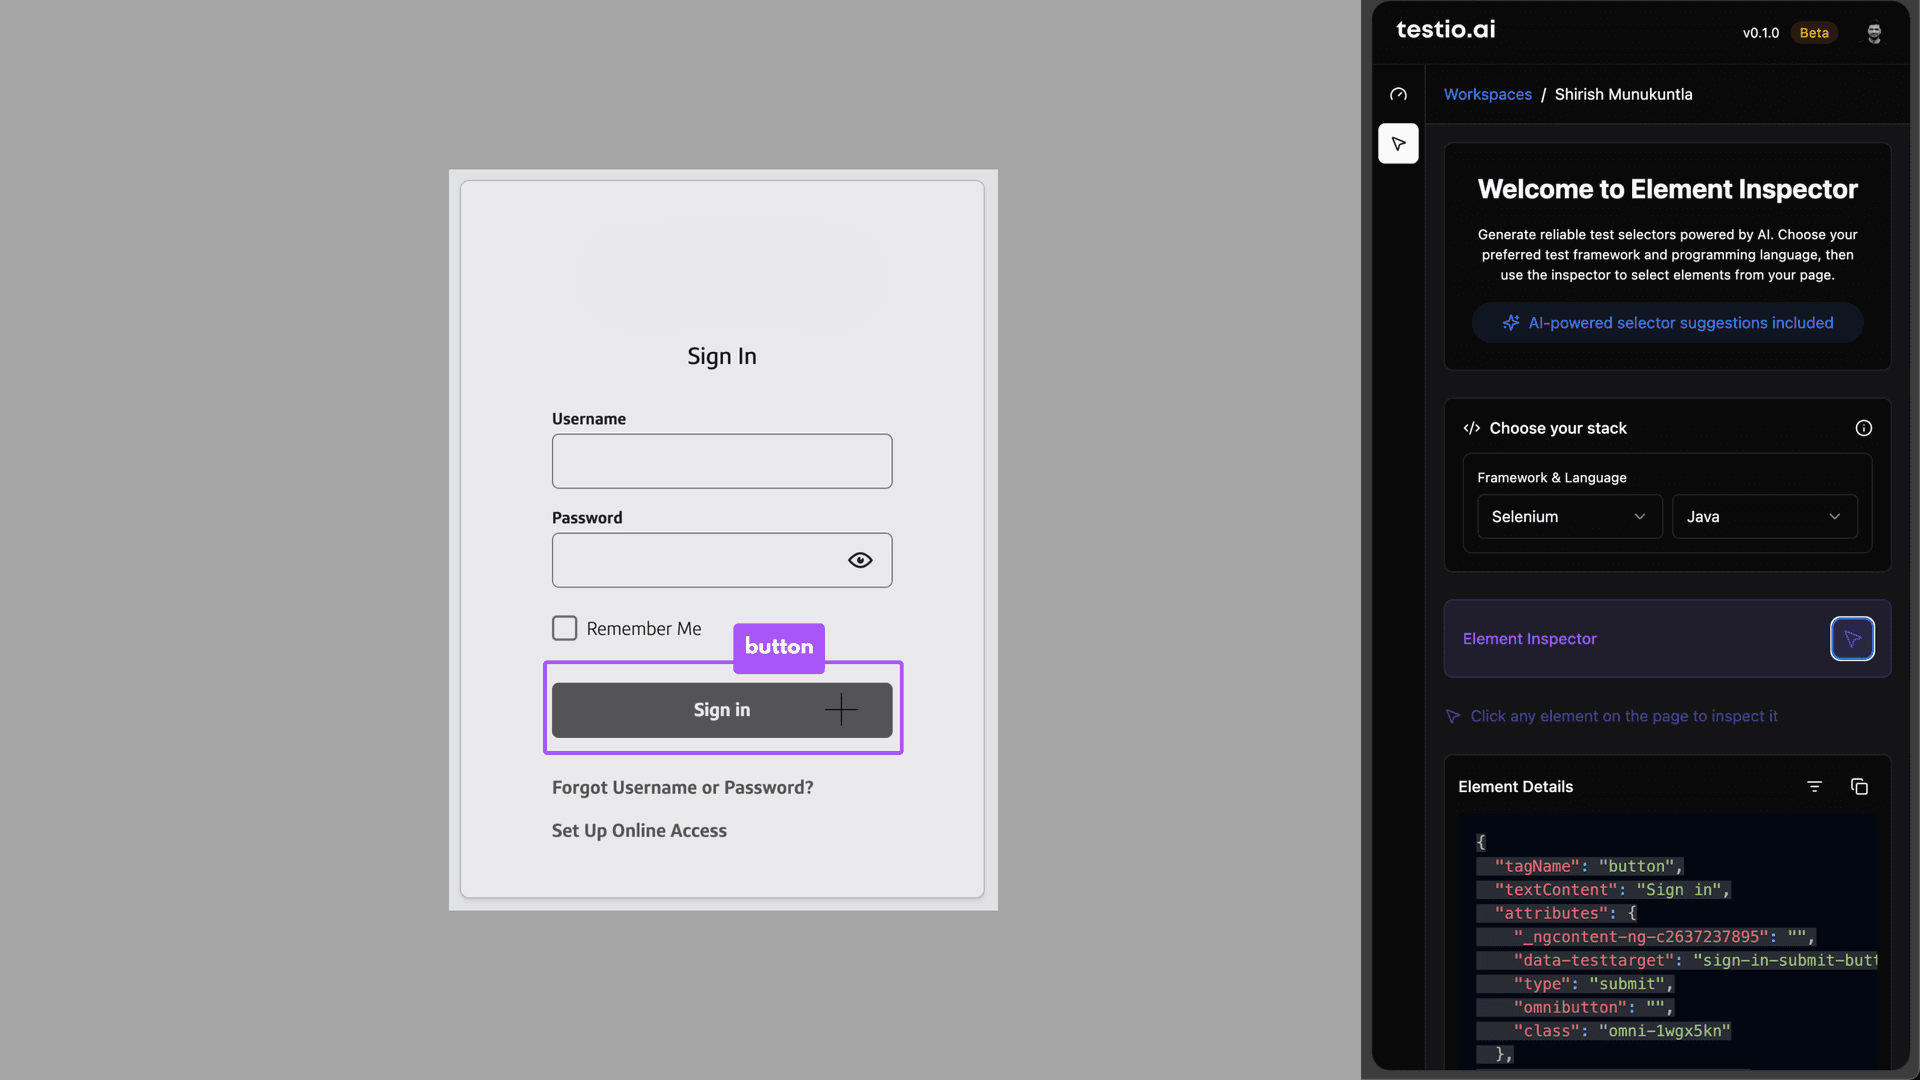Click the filter icon in Element Details
The width and height of the screenshot is (1920, 1080).
(1814, 787)
